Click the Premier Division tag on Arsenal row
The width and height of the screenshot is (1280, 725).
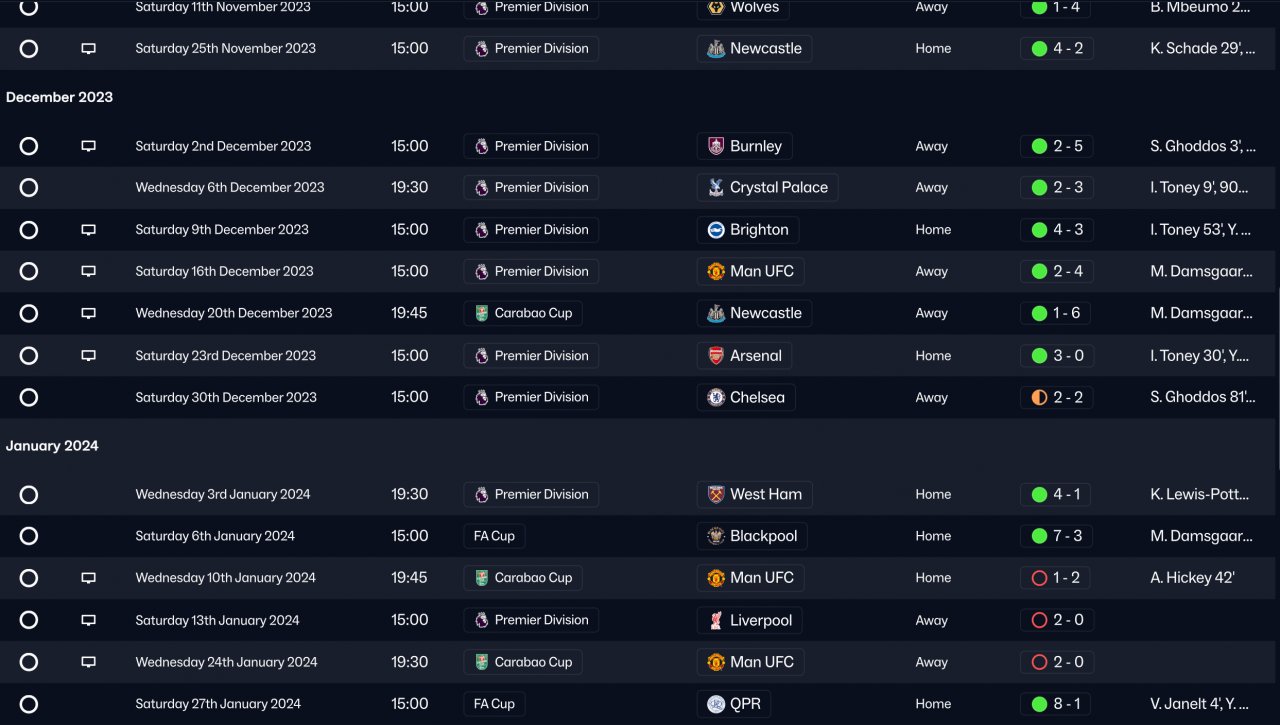click(x=531, y=356)
